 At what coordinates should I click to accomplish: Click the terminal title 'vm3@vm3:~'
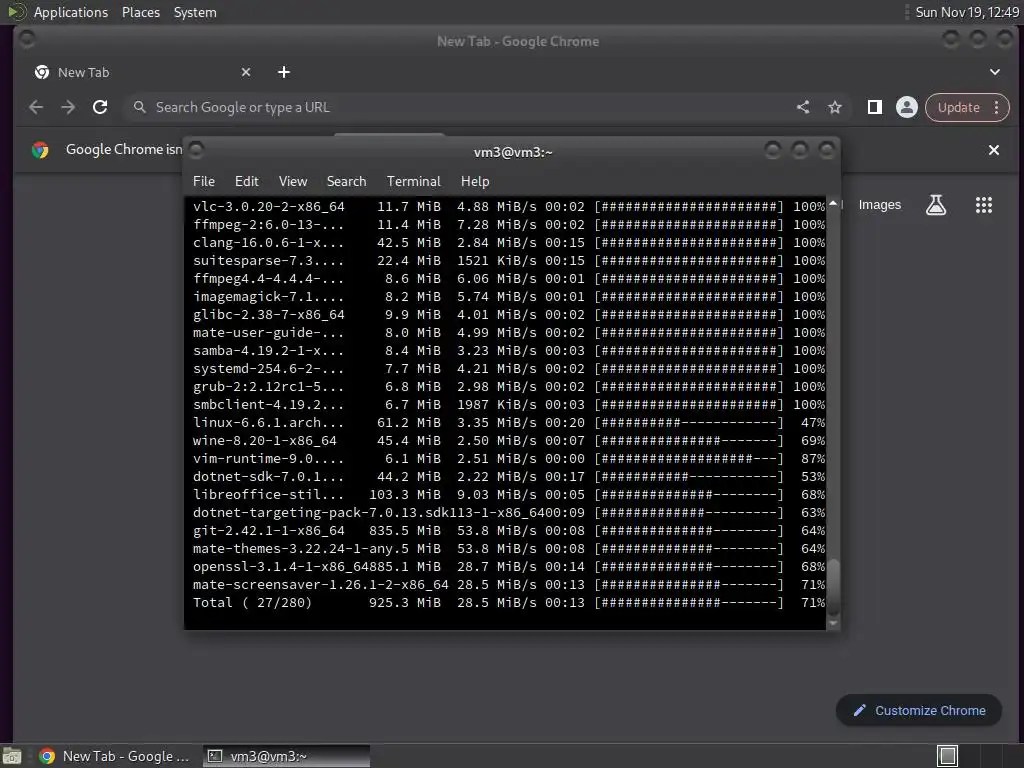tap(513, 152)
